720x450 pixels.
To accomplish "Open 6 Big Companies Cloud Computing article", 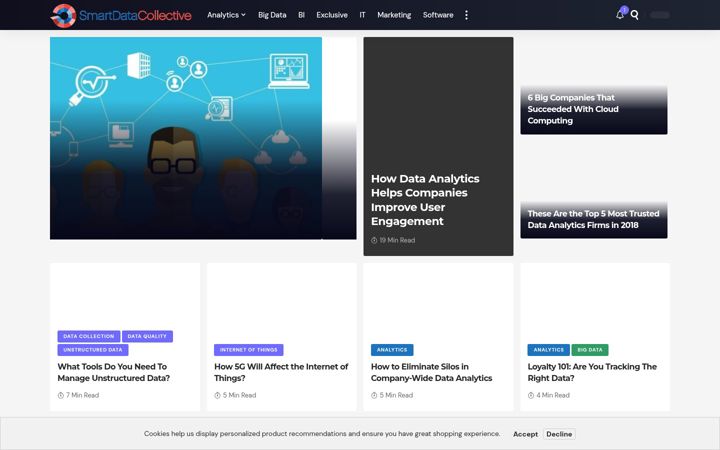I will [573, 109].
